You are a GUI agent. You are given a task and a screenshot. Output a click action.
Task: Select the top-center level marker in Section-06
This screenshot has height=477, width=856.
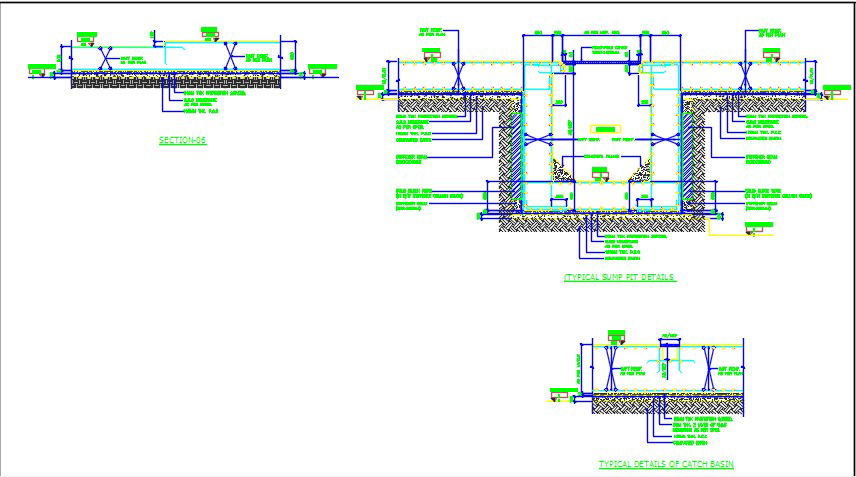209,33
